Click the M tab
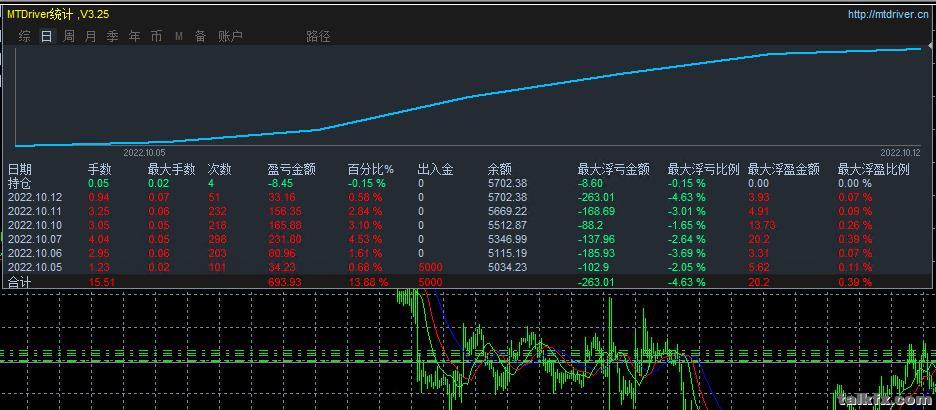The width and height of the screenshot is (936, 410). 179,36
